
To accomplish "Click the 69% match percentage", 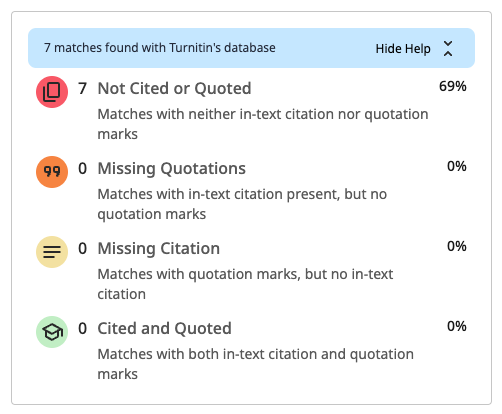I will coord(452,86).
